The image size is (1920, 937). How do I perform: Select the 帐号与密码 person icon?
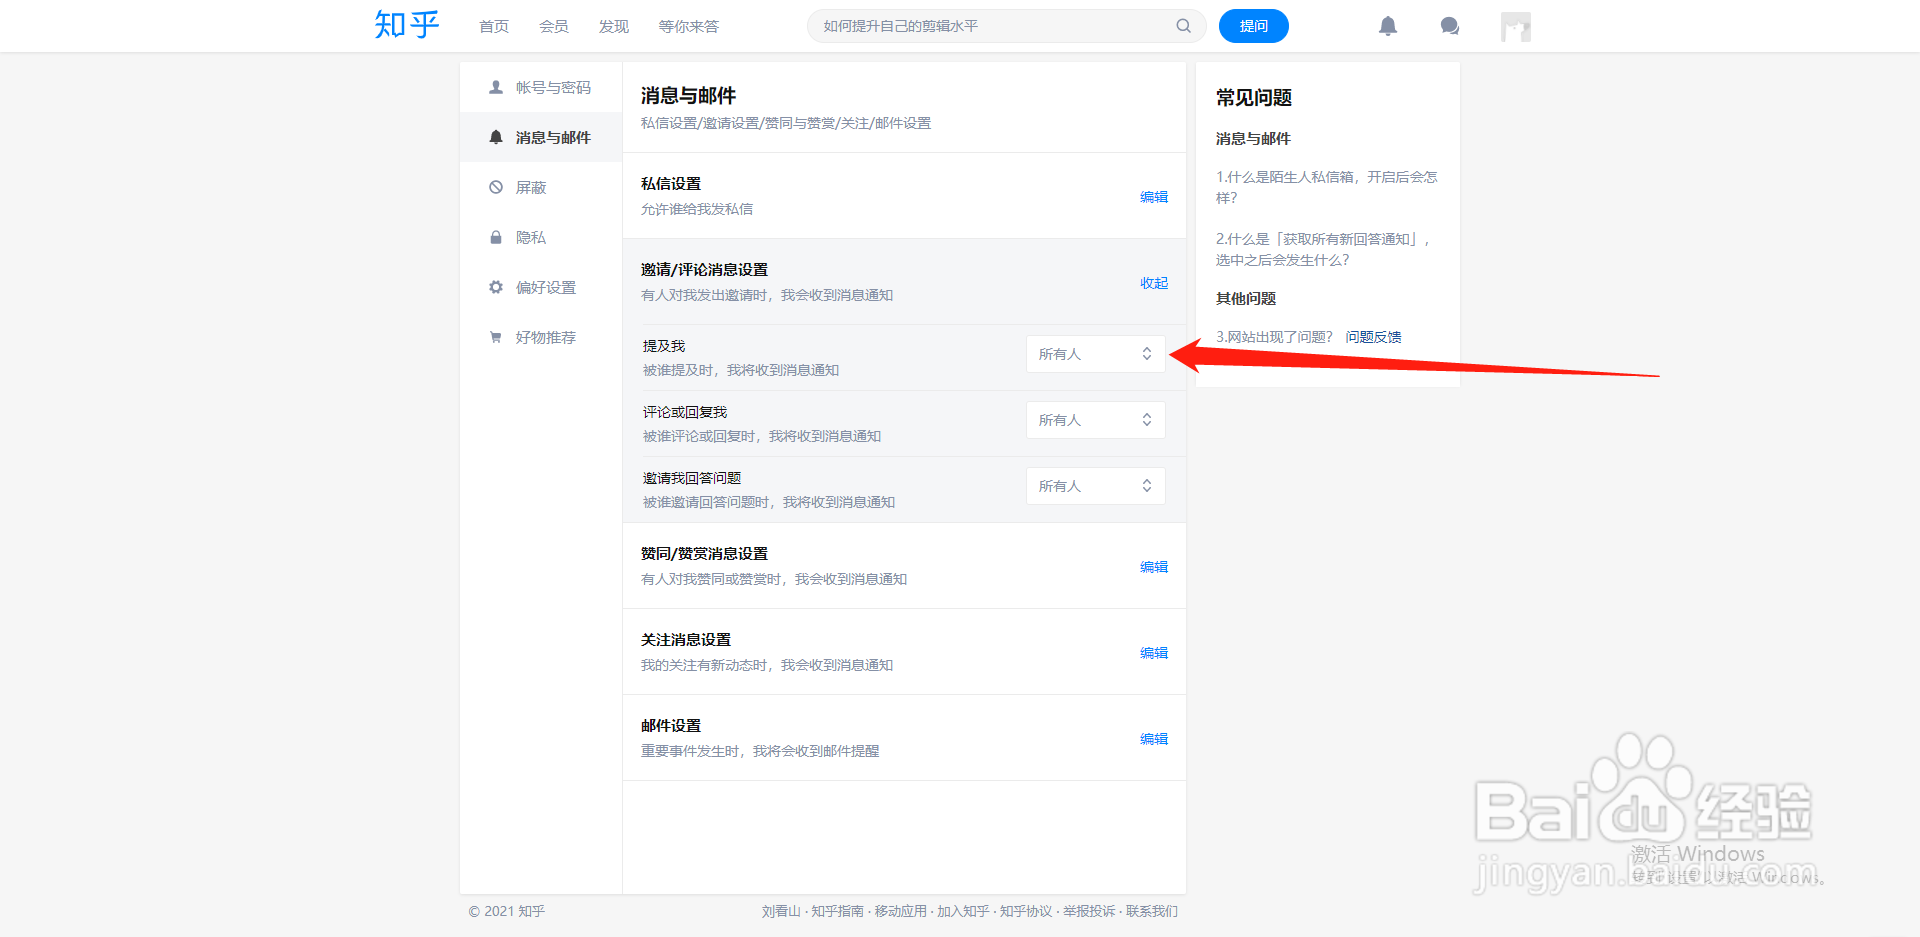[x=496, y=87]
